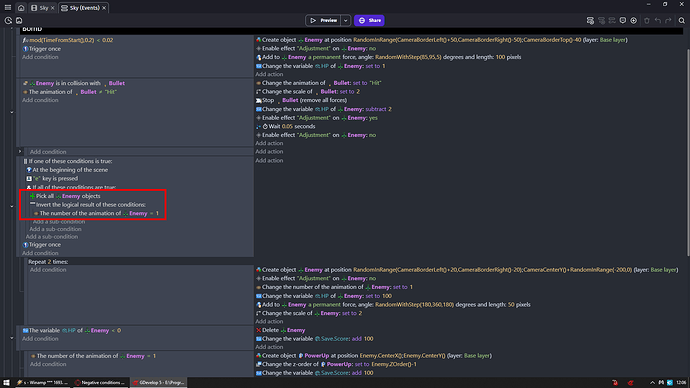The height and width of the screenshot is (388, 690).
Task: Open the Preview dropdown arrow
Action: pyautogui.click(x=346, y=20)
